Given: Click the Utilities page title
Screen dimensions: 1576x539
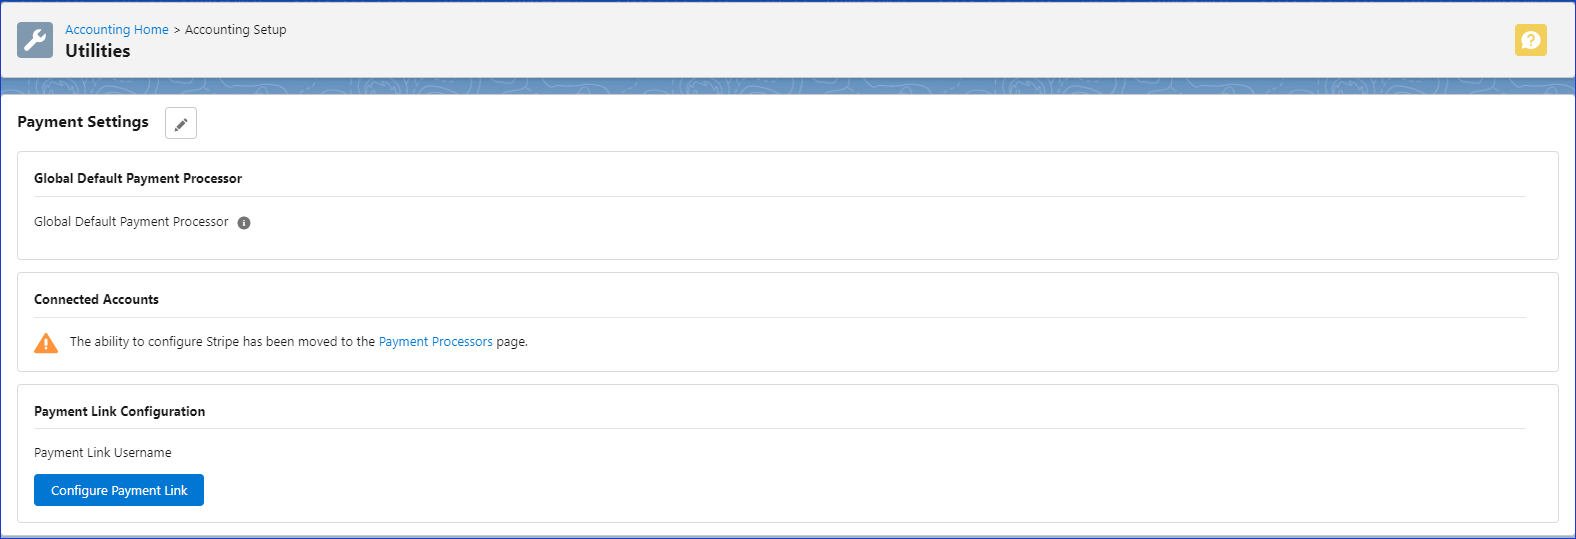Looking at the screenshot, I should tap(98, 51).
